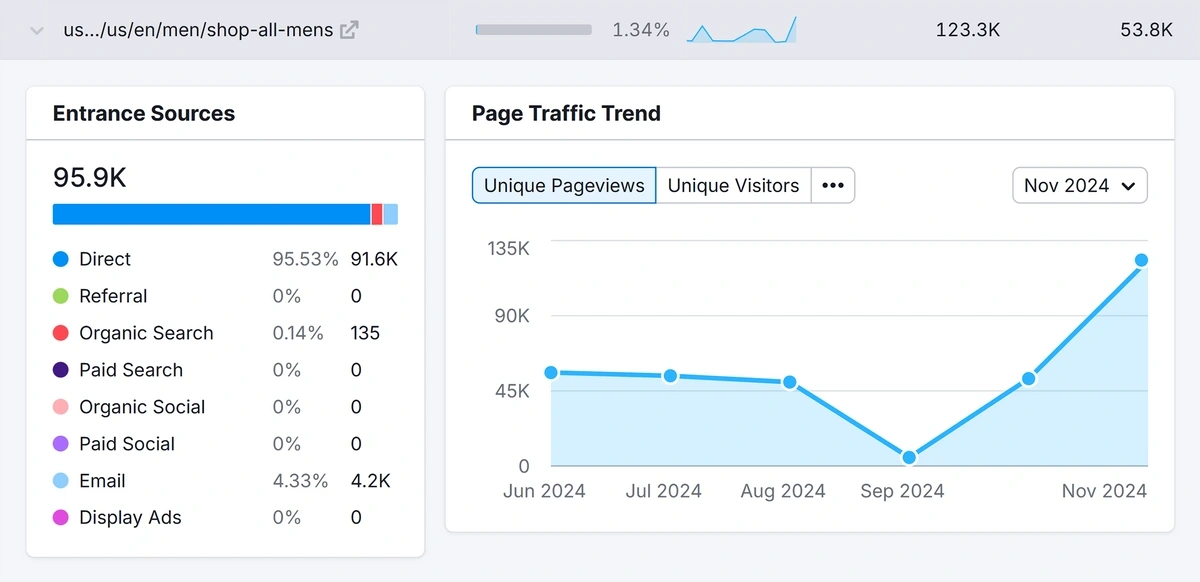Click the 1.34% progress bar
Viewport: 1200px width, 582px height.
pos(533,29)
